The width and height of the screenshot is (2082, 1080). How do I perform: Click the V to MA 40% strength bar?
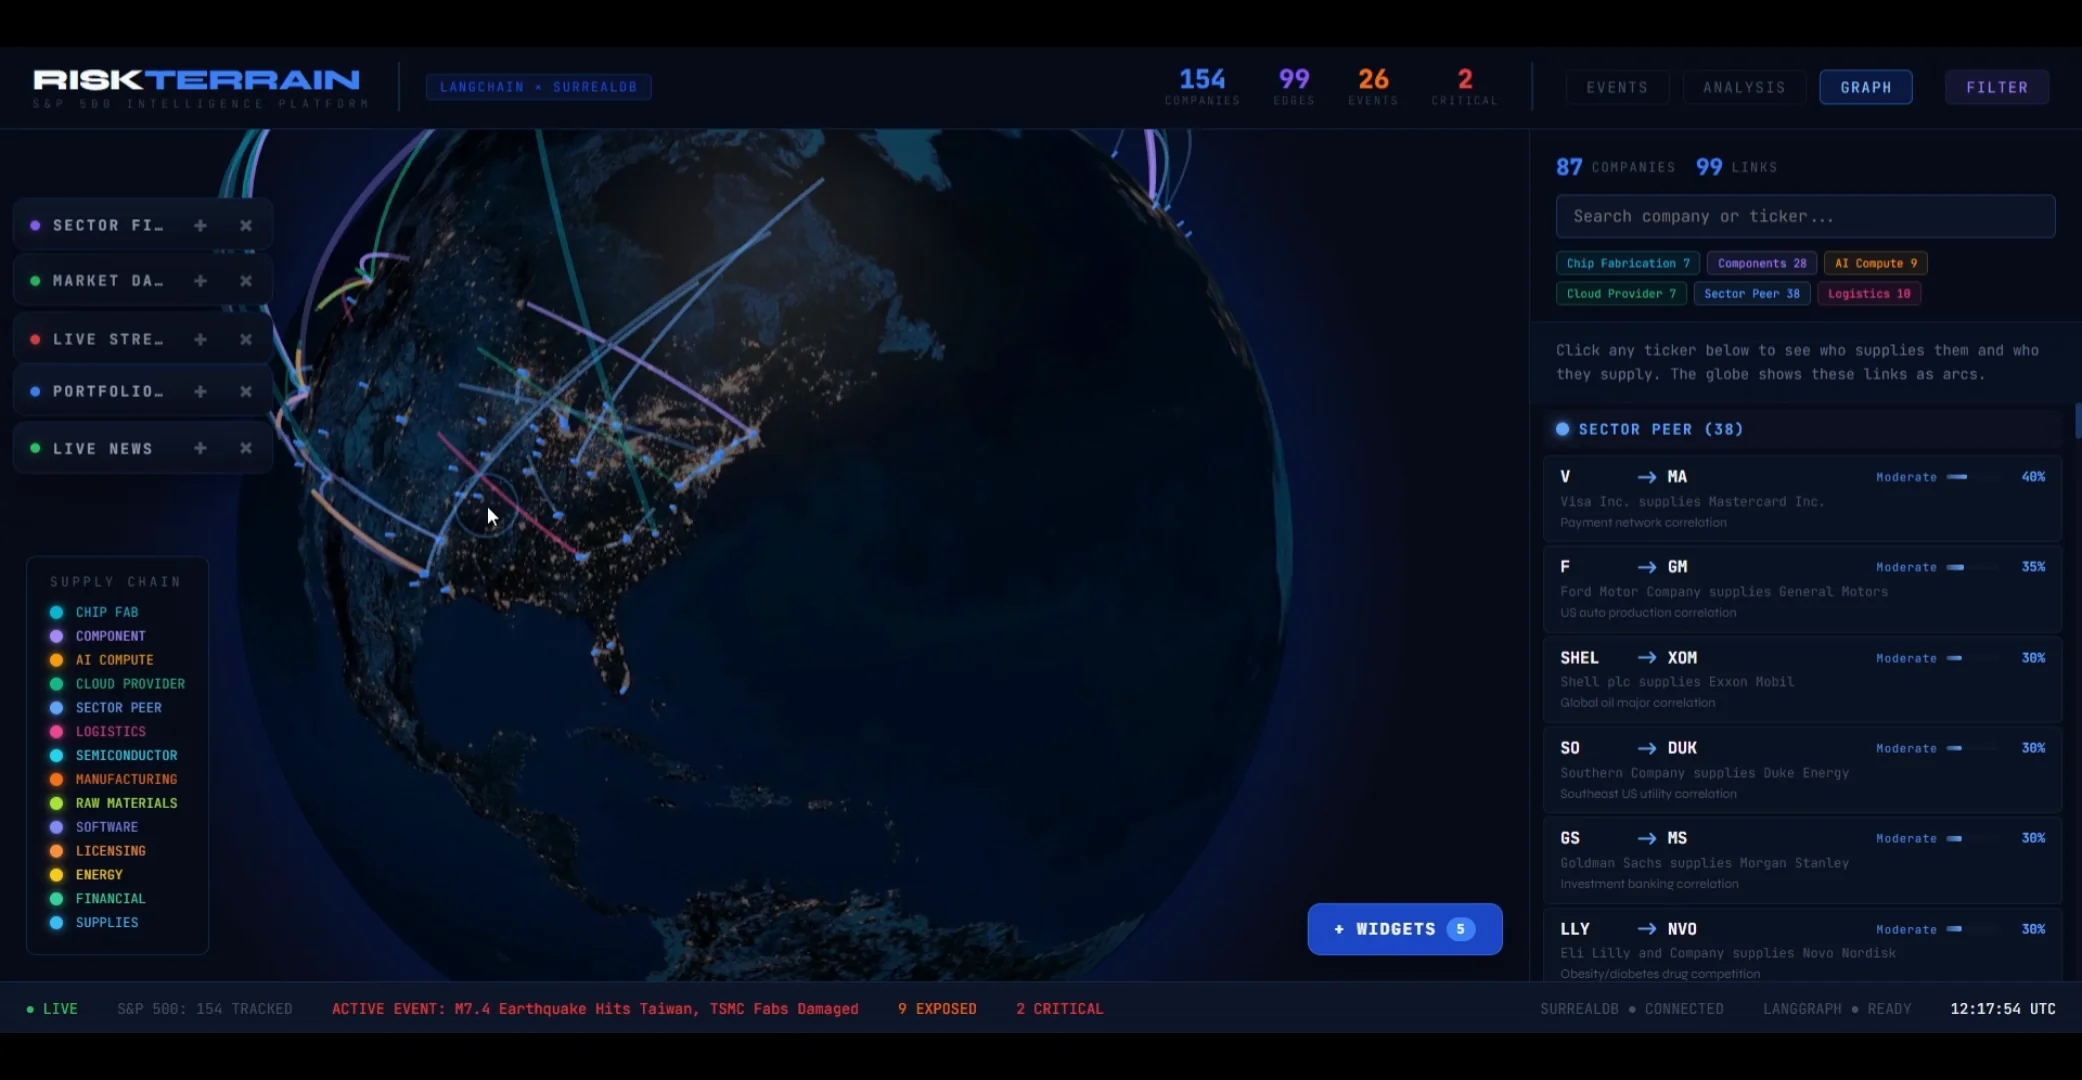[1972, 477]
